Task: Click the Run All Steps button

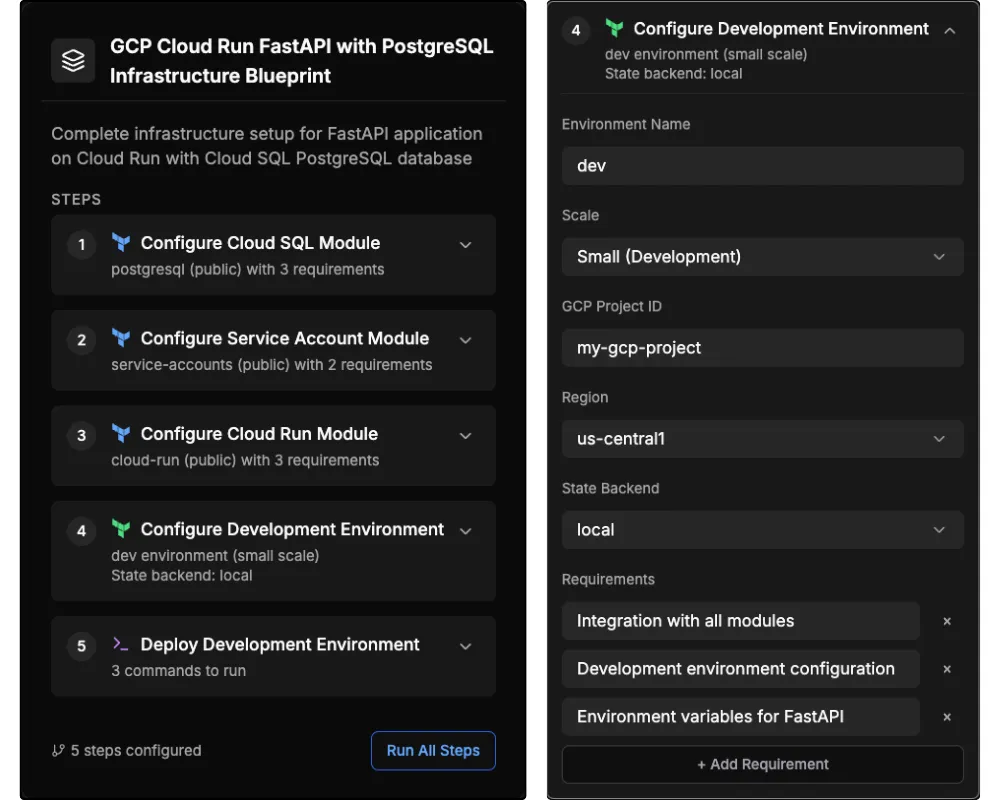Action: 433,751
